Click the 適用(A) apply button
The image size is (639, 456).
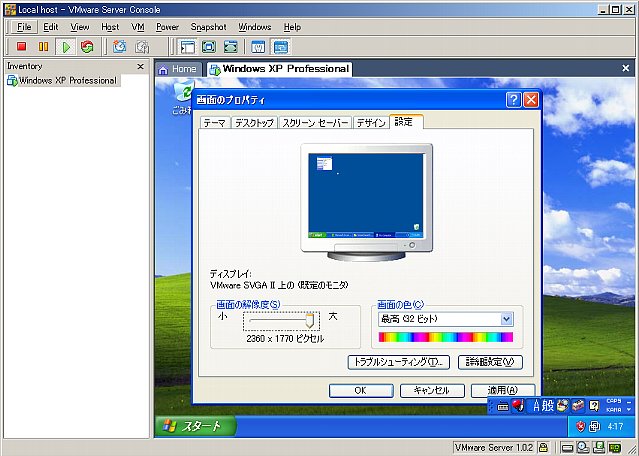(x=503, y=390)
